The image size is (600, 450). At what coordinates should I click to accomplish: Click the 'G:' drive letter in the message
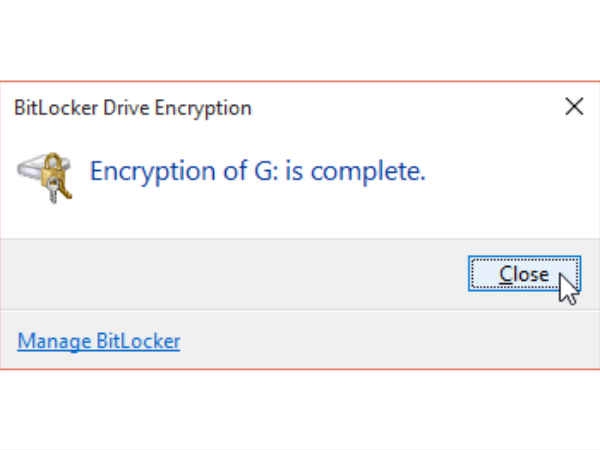pos(266,171)
